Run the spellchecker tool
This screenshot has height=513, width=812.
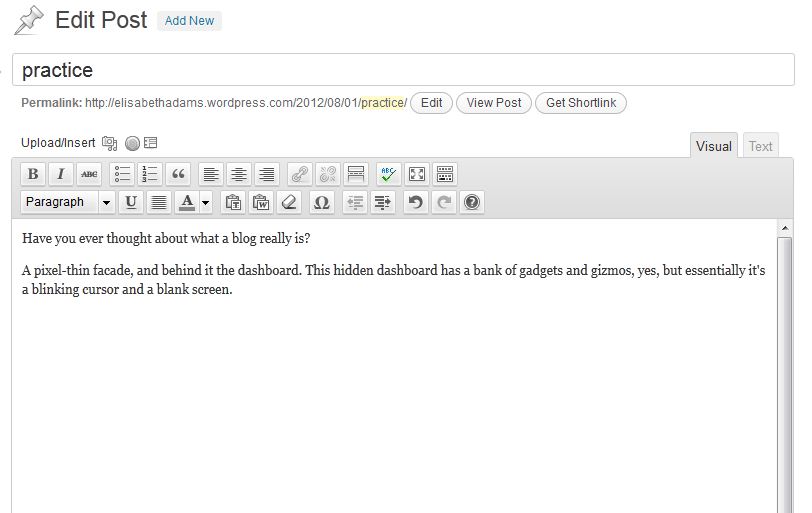(x=388, y=174)
